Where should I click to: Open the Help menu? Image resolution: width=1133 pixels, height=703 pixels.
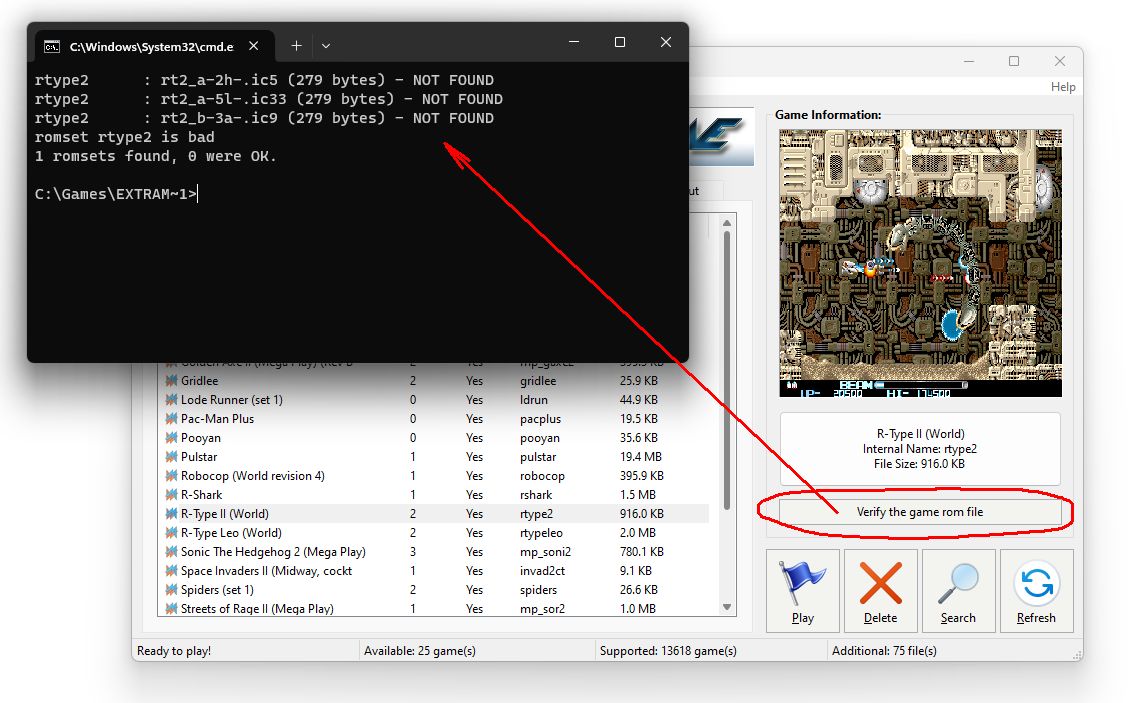(1062, 87)
